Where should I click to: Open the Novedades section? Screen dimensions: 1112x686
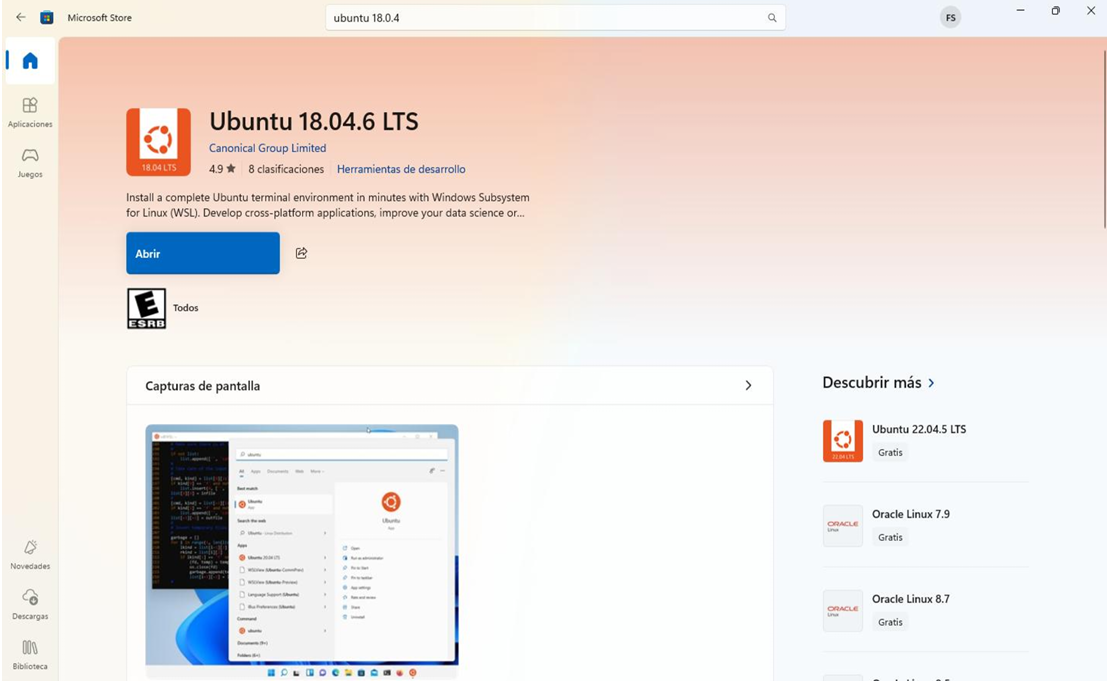(x=29, y=556)
